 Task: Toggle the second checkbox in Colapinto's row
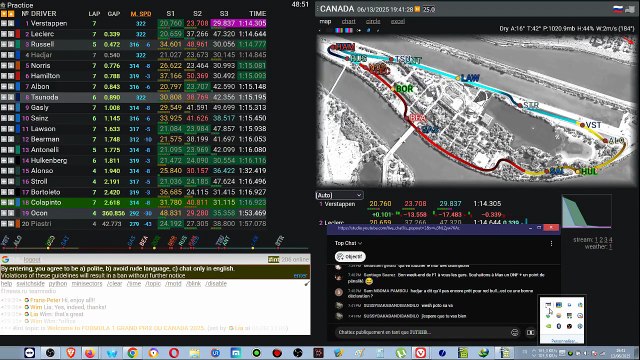[x=11, y=202]
